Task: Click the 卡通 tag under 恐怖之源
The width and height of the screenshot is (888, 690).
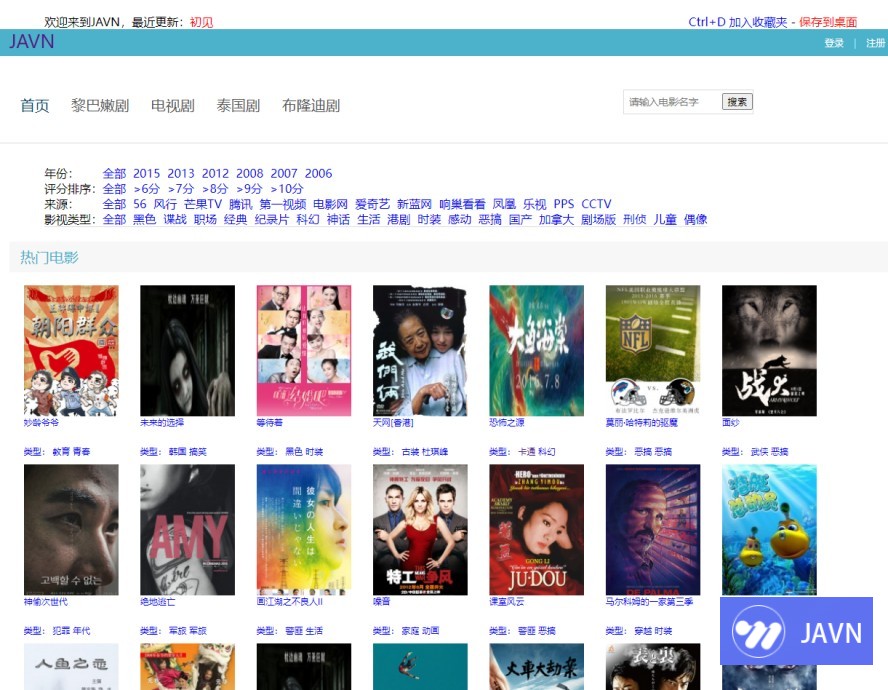Action: (527, 452)
